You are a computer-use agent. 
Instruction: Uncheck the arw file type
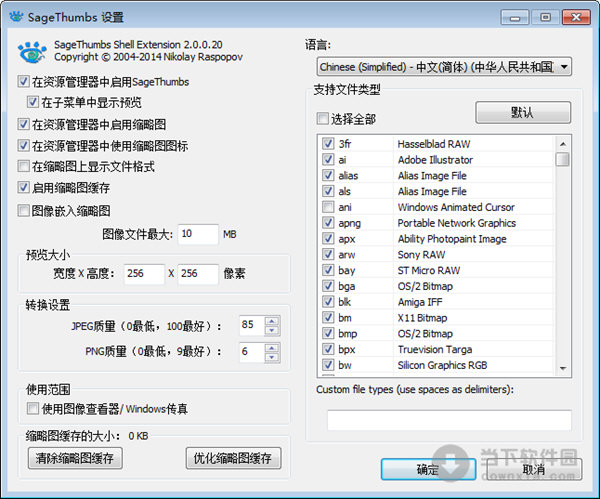[328, 254]
